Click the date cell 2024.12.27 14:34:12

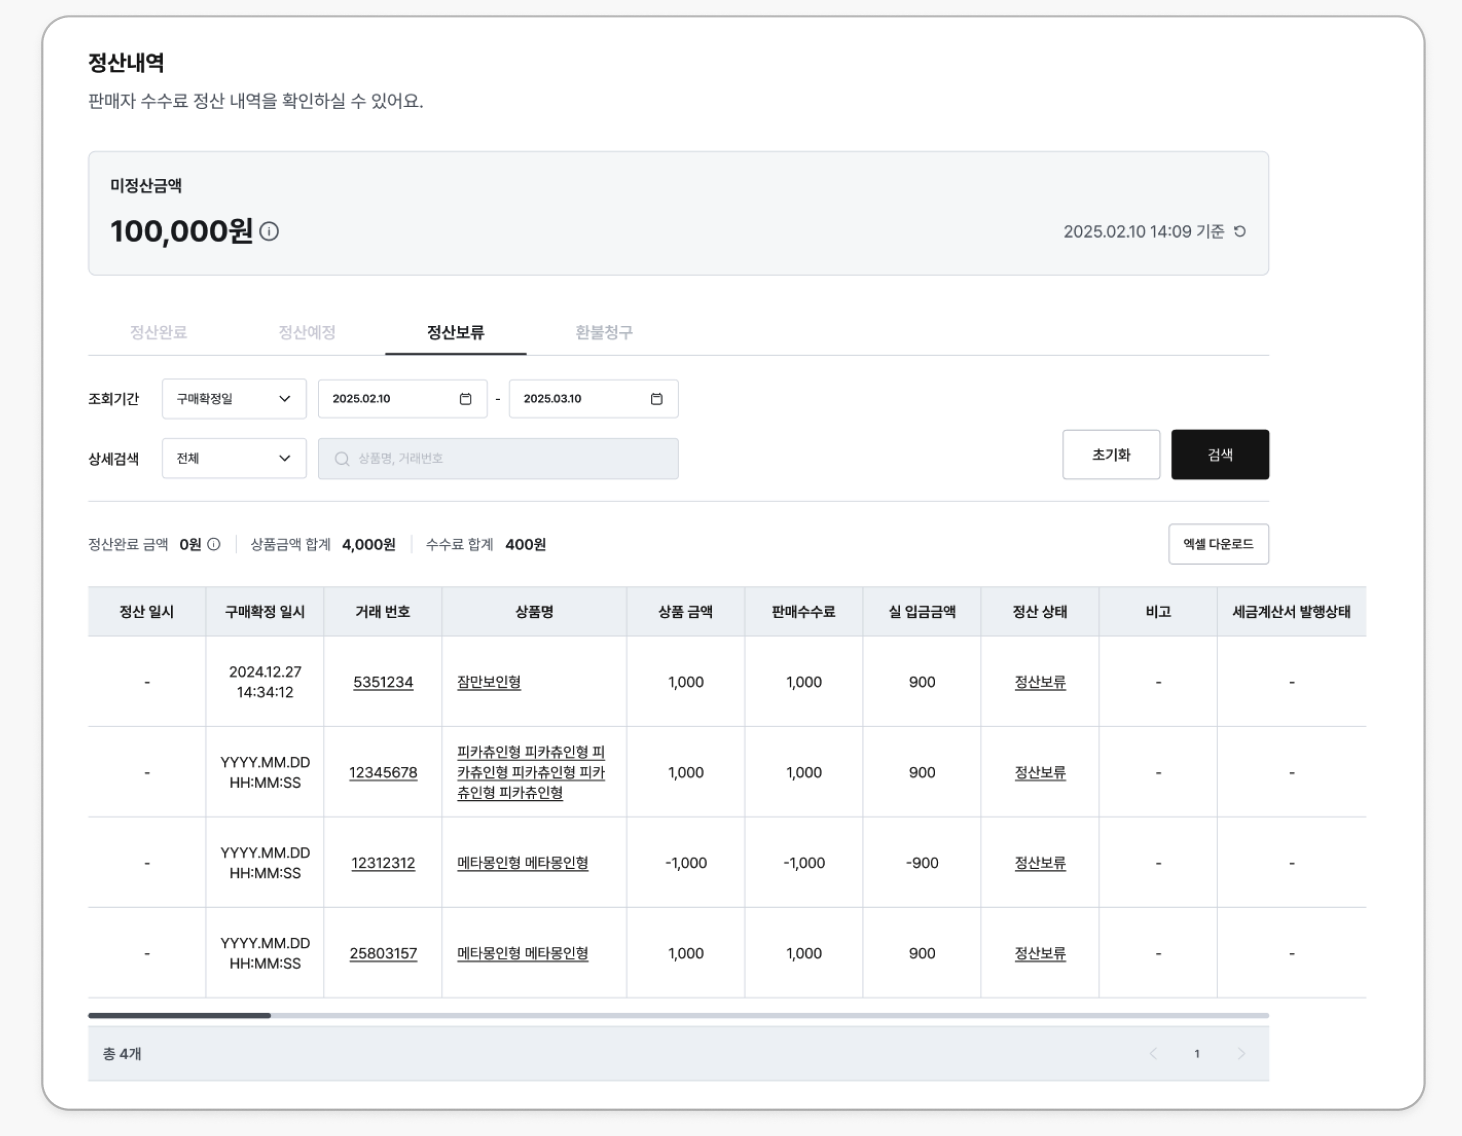tap(265, 682)
